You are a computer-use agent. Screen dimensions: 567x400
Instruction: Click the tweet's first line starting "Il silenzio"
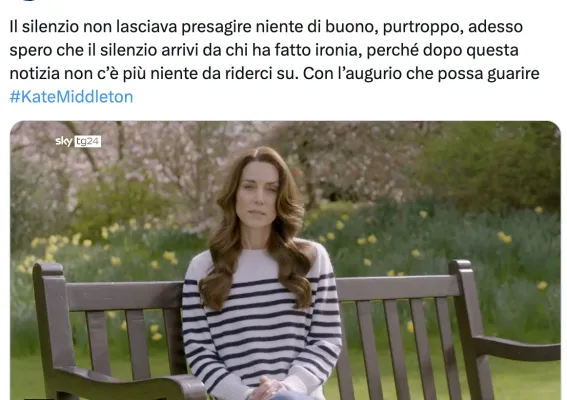266,27
